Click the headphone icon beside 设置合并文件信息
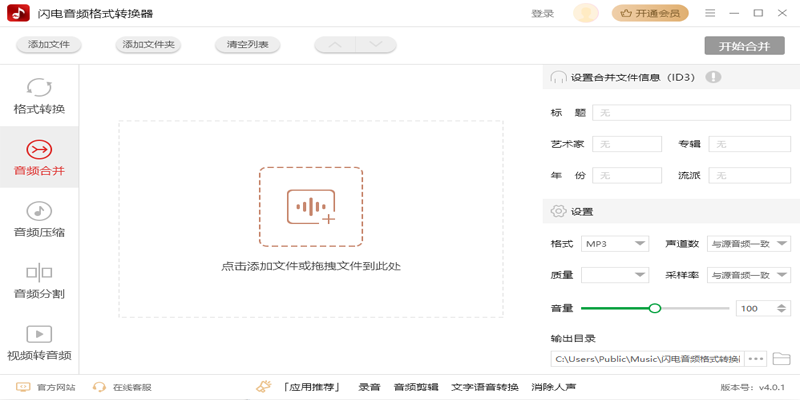800x400 pixels. pos(558,77)
